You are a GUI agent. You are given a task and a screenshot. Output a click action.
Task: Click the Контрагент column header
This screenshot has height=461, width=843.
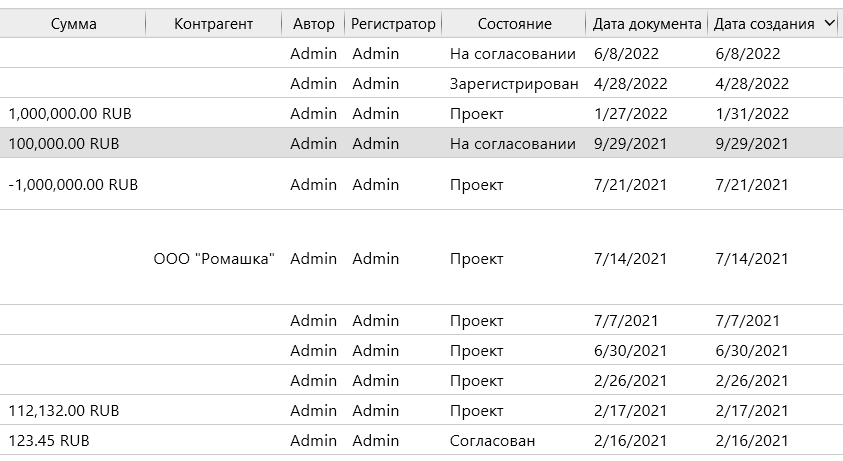[x=213, y=23]
